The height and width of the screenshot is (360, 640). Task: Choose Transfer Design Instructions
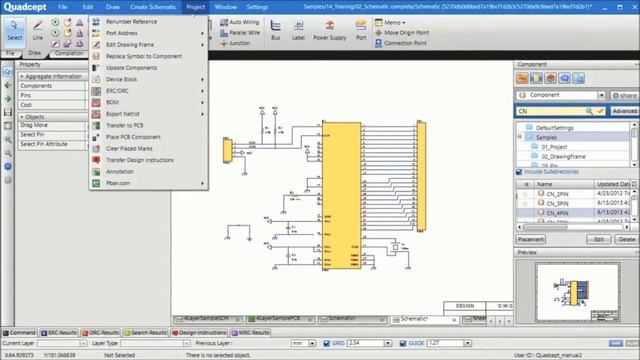(149, 160)
